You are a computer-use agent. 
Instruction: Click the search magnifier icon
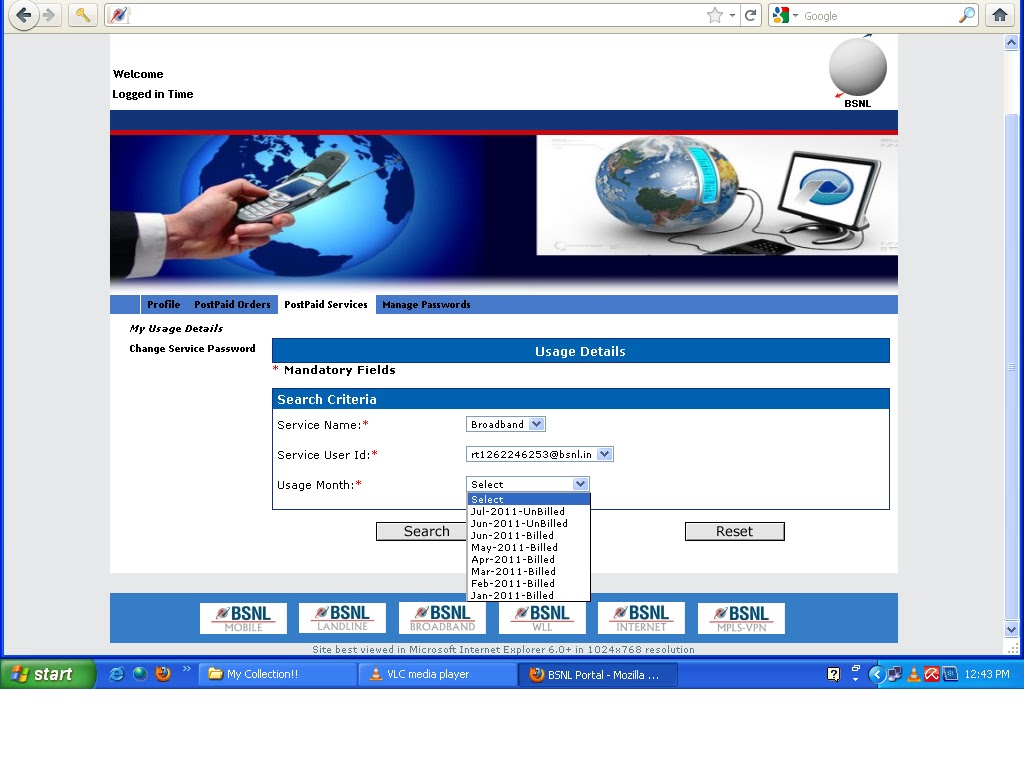pos(967,15)
